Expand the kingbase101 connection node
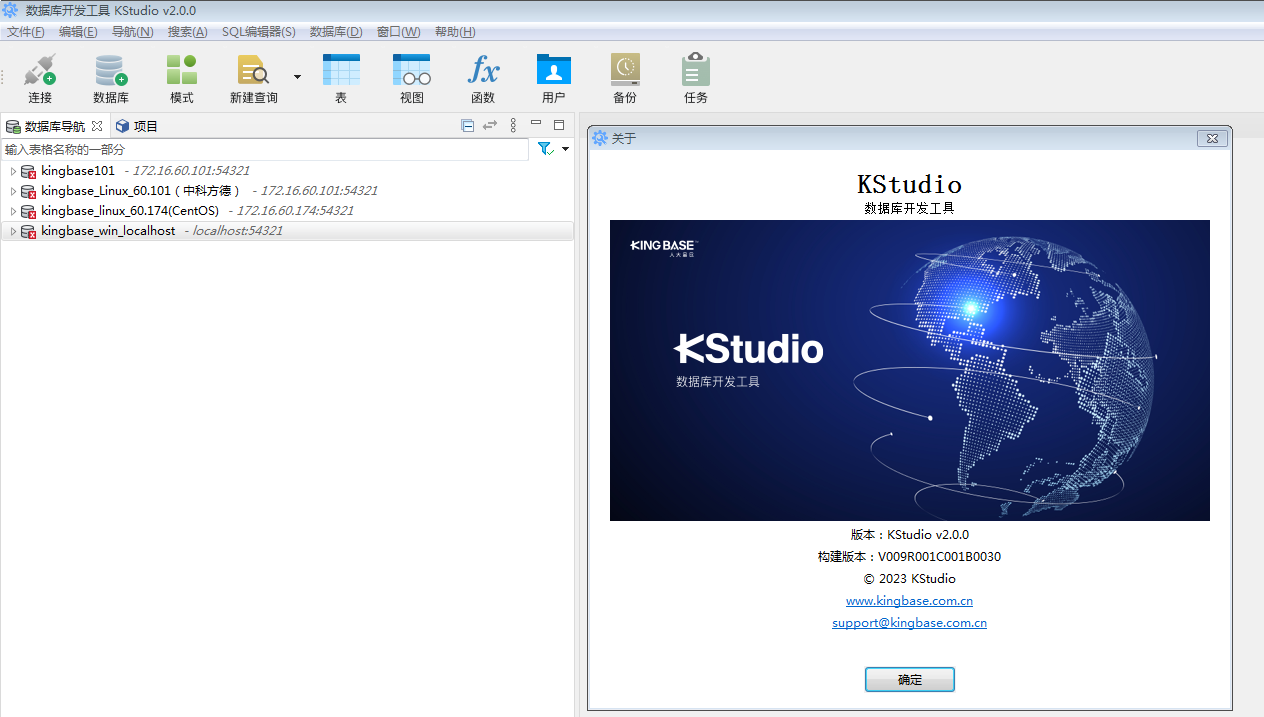This screenshot has height=717, width=1264. click(13, 171)
